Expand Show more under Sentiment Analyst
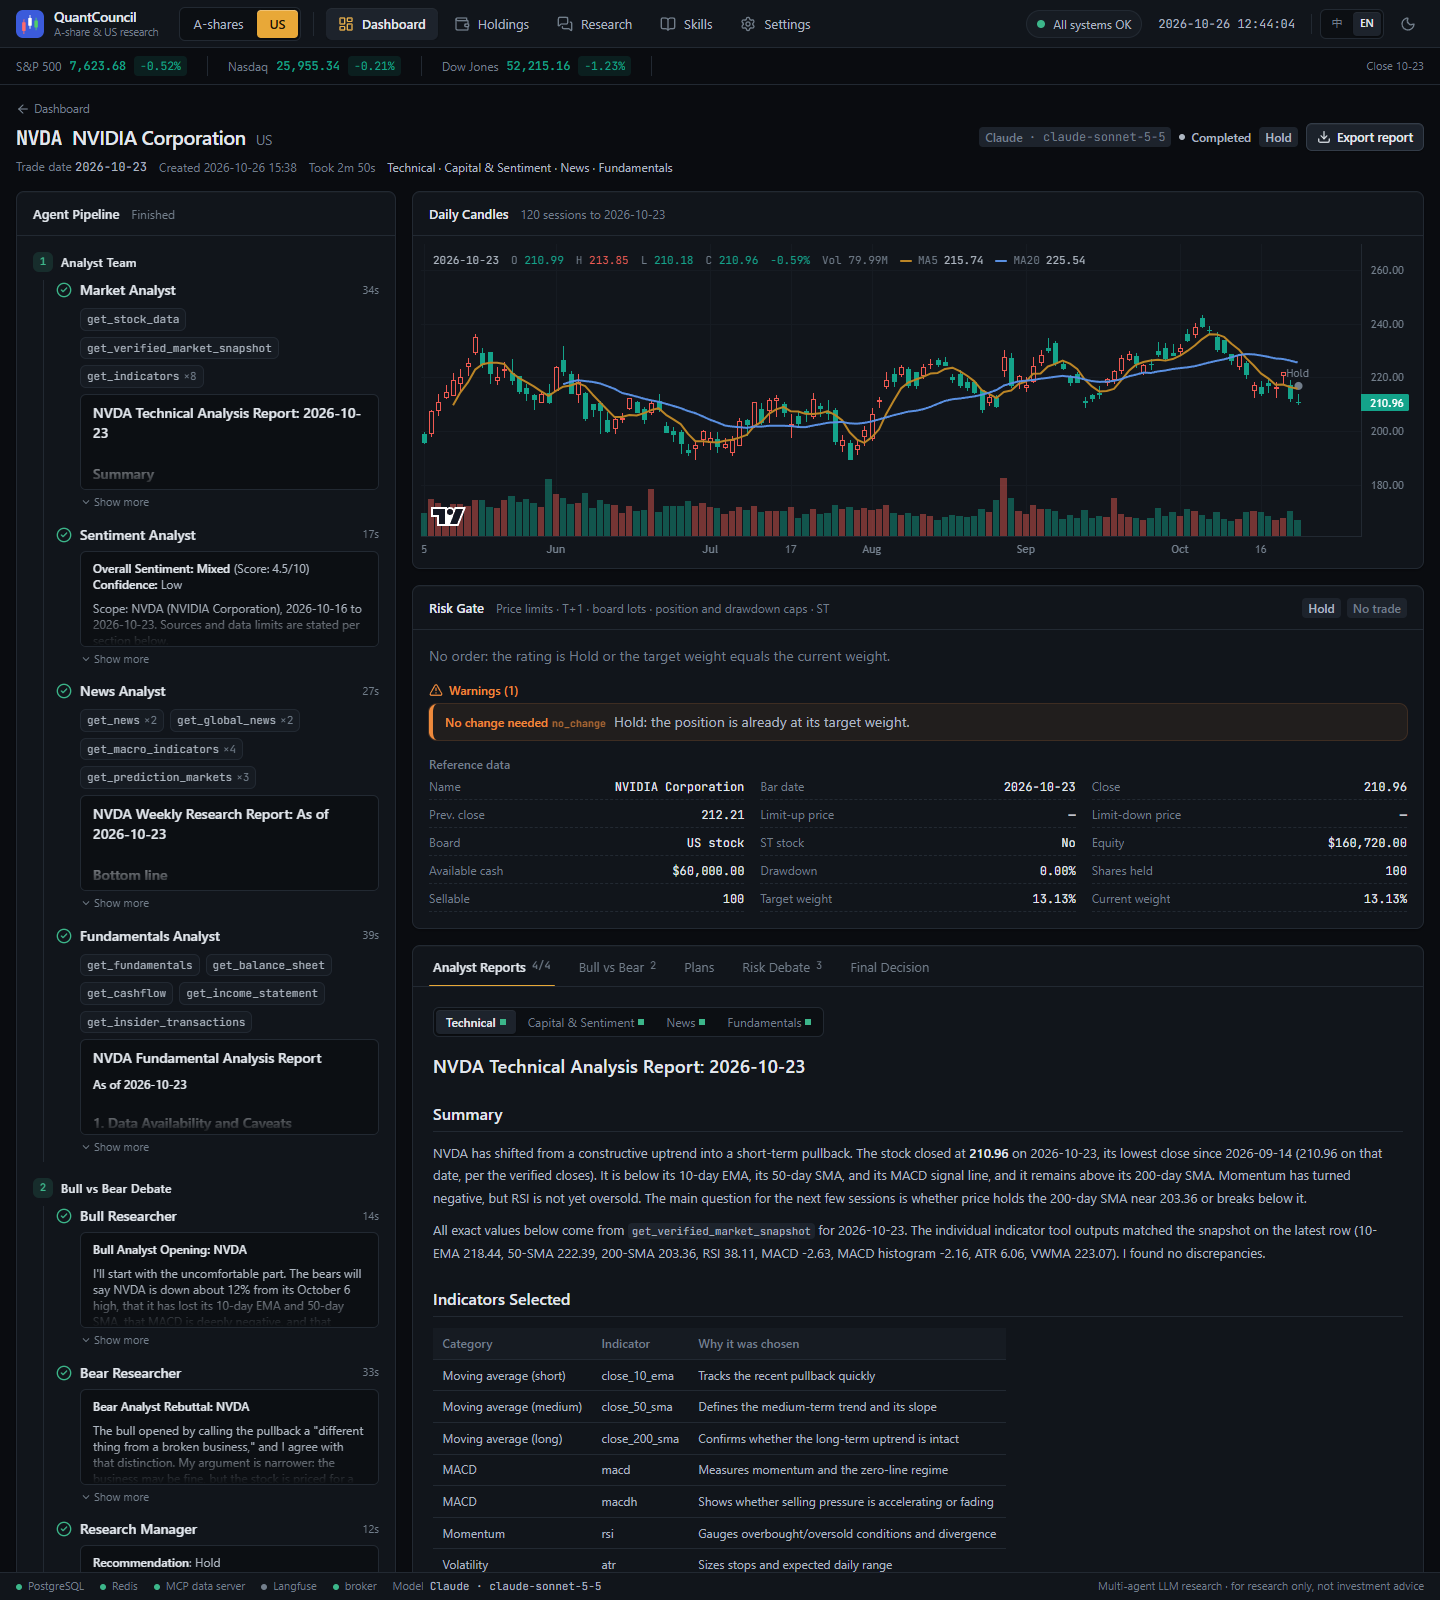The width and height of the screenshot is (1440, 1600). click(116, 659)
